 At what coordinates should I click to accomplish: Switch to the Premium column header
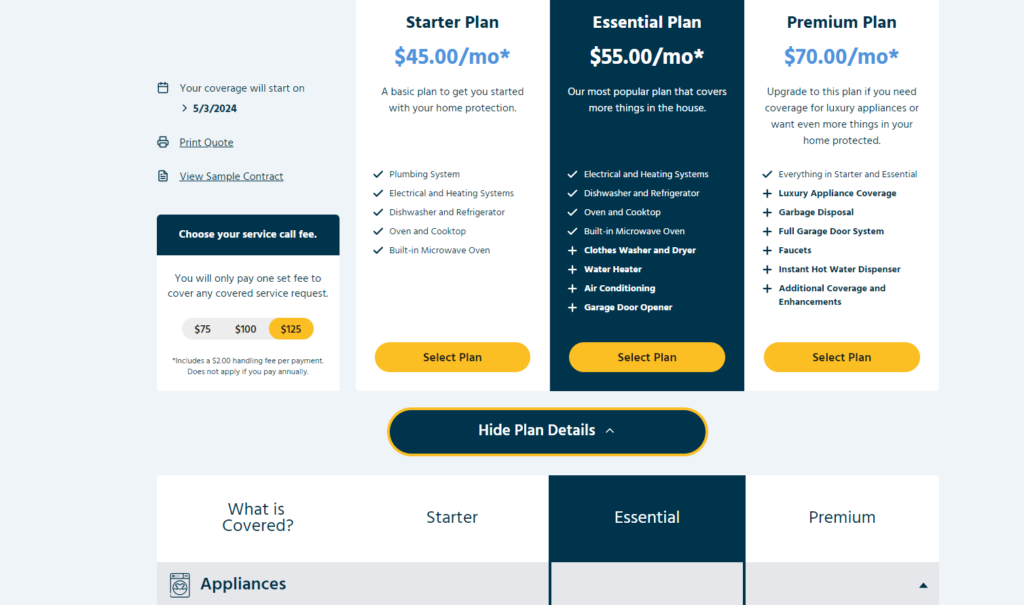point(842,517)
